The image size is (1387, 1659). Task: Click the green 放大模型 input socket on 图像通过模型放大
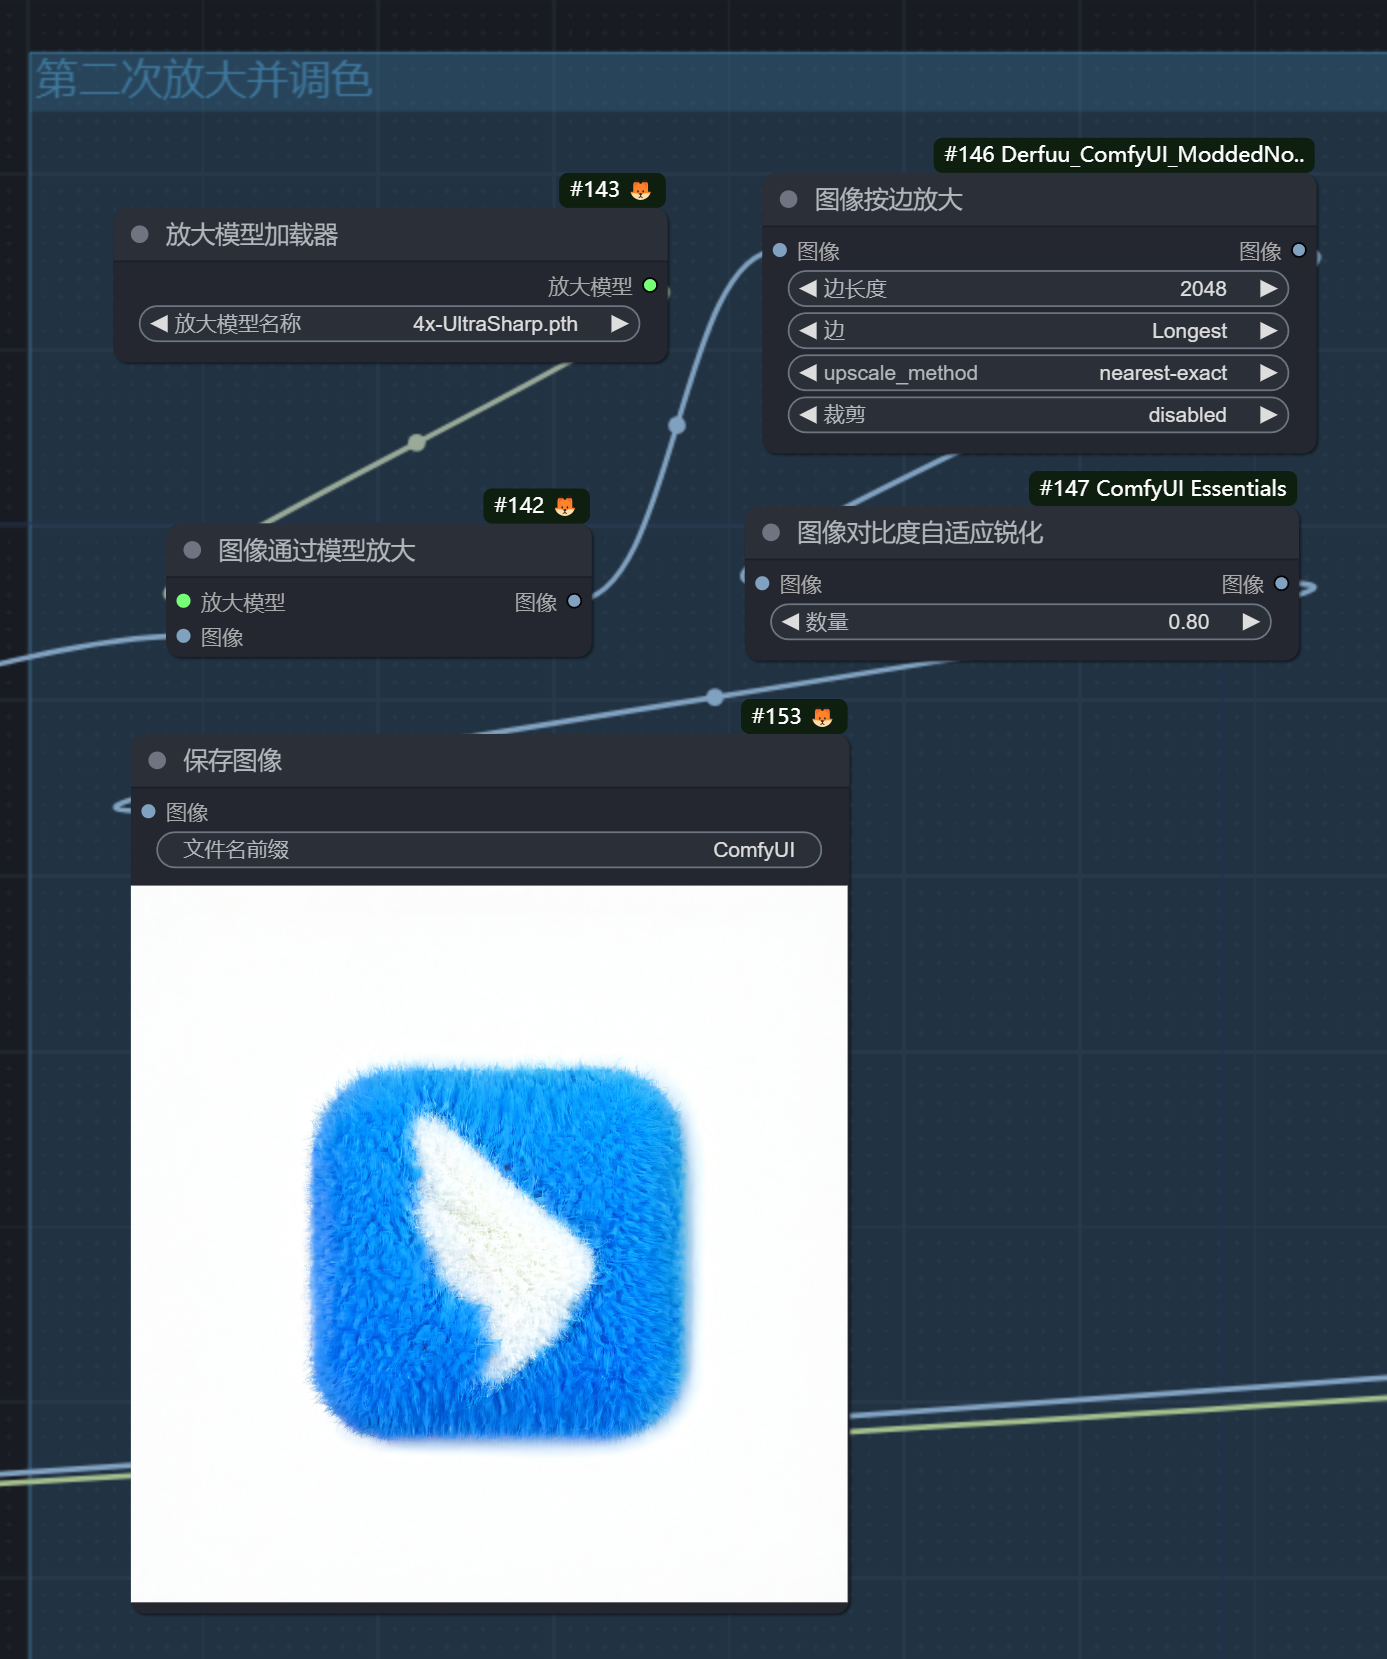(x=184, y=601)
